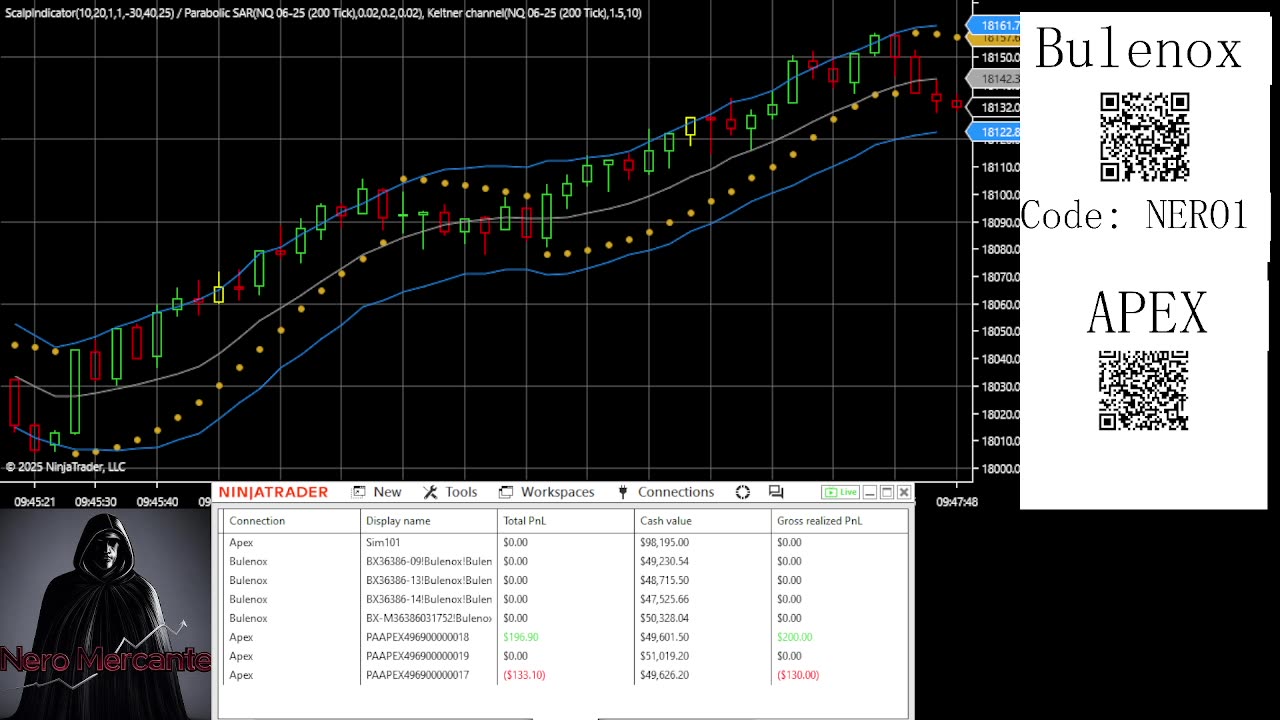
Task: Select account PAAPEX496900000017
Action: pos(565,675)
